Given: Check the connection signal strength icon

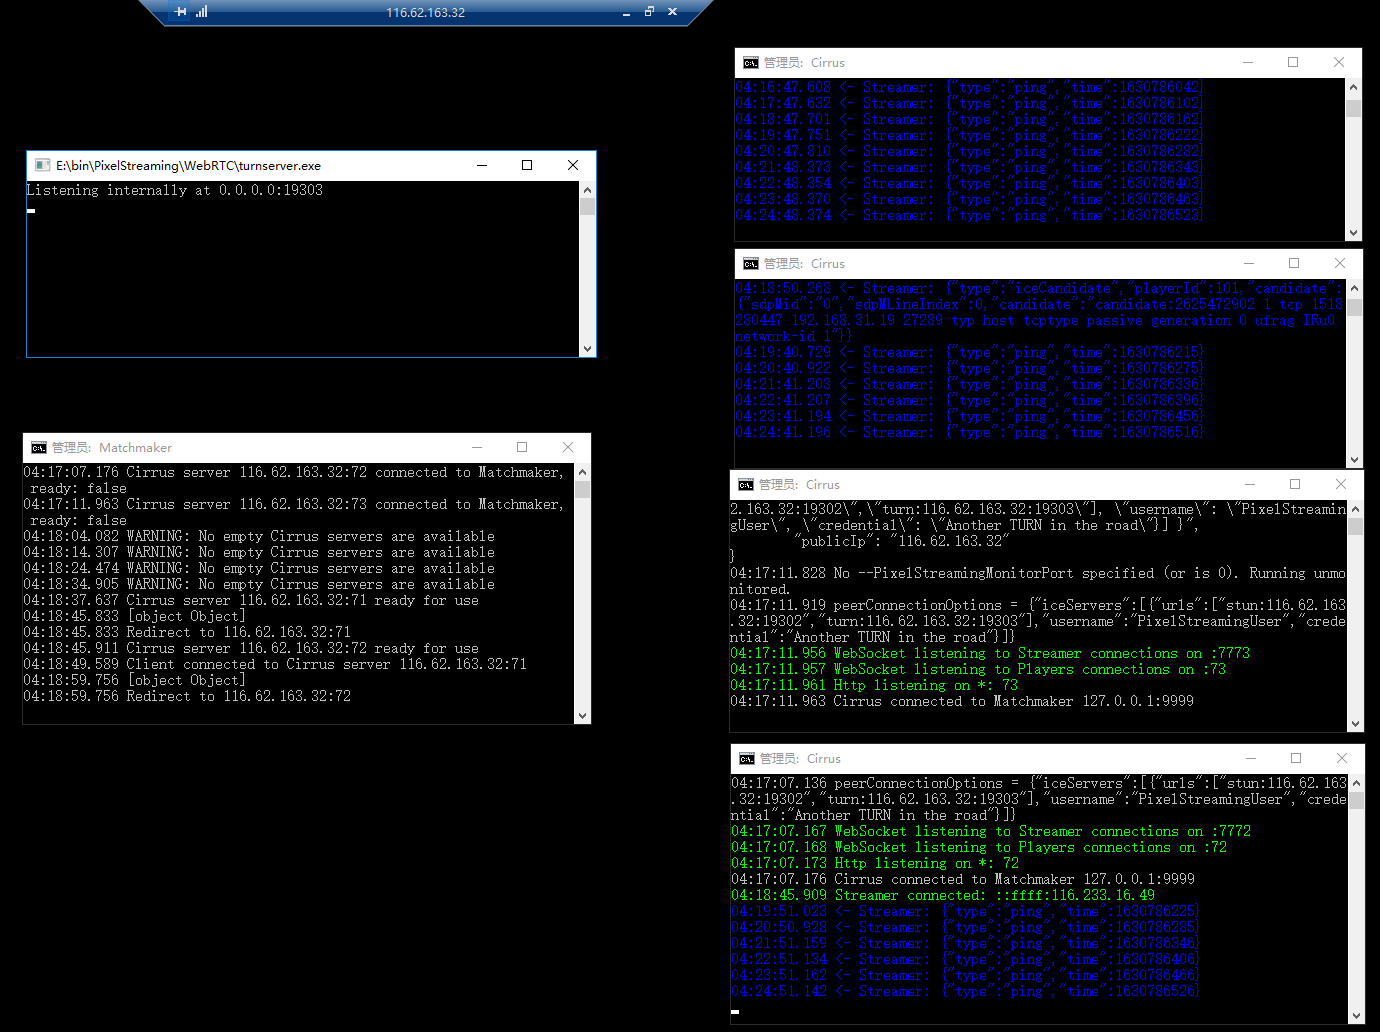Looking at the screenshot, I should tap(202, 12).
